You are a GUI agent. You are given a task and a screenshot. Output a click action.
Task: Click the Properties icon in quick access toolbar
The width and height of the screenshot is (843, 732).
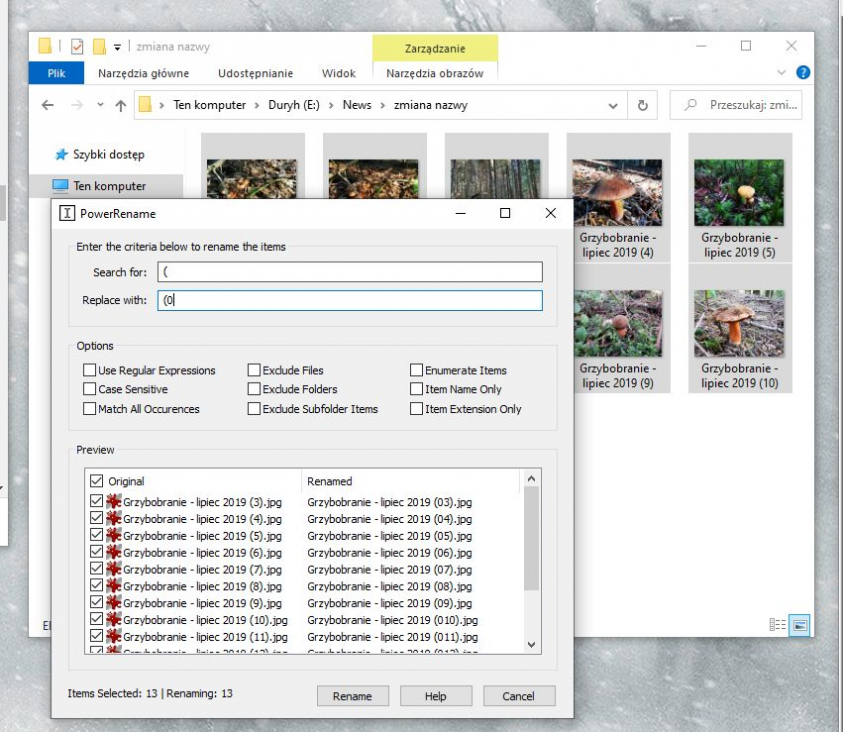[76, 45]
